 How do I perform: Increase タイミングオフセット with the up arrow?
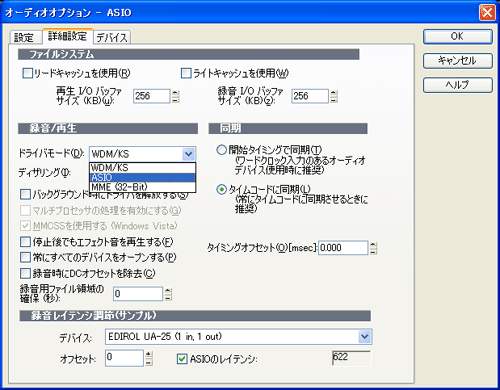[x=374, y=244]
